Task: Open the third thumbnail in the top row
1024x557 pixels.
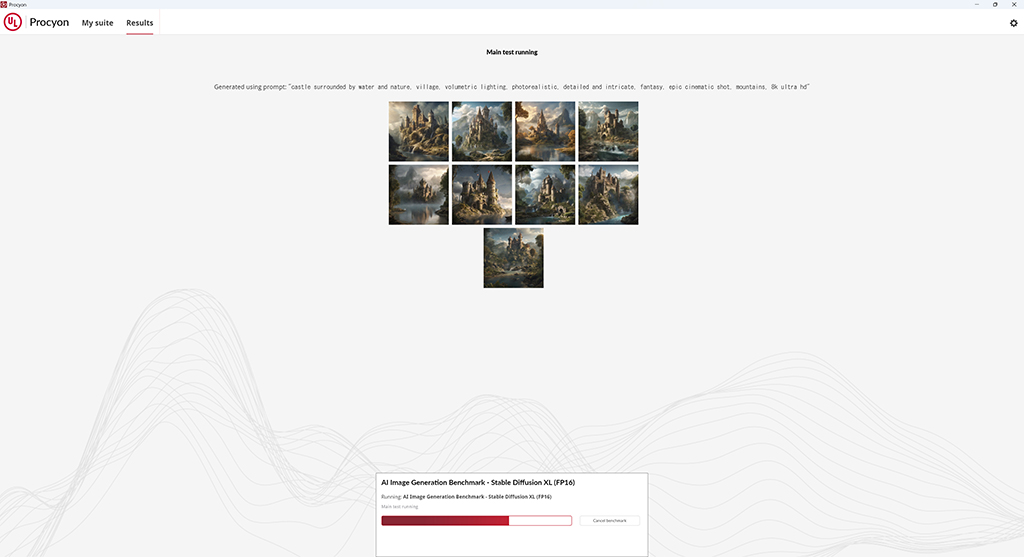Action: point(545,131)
